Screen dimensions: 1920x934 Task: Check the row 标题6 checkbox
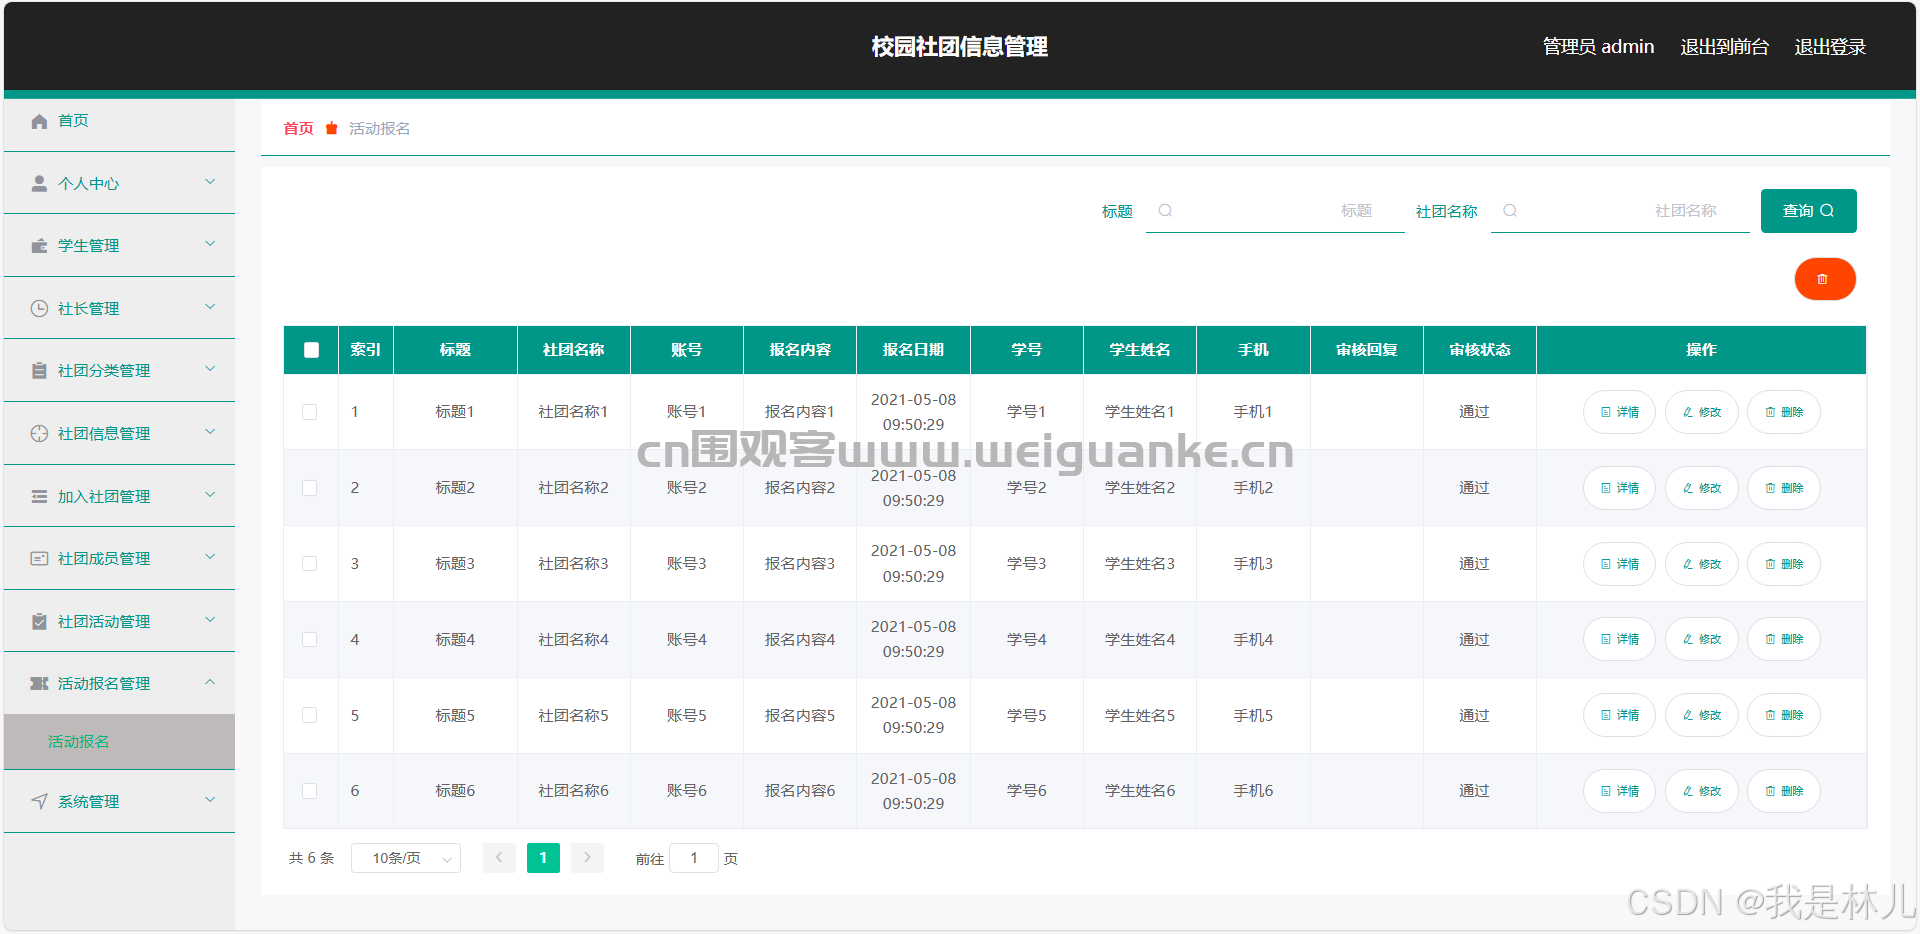310,791
